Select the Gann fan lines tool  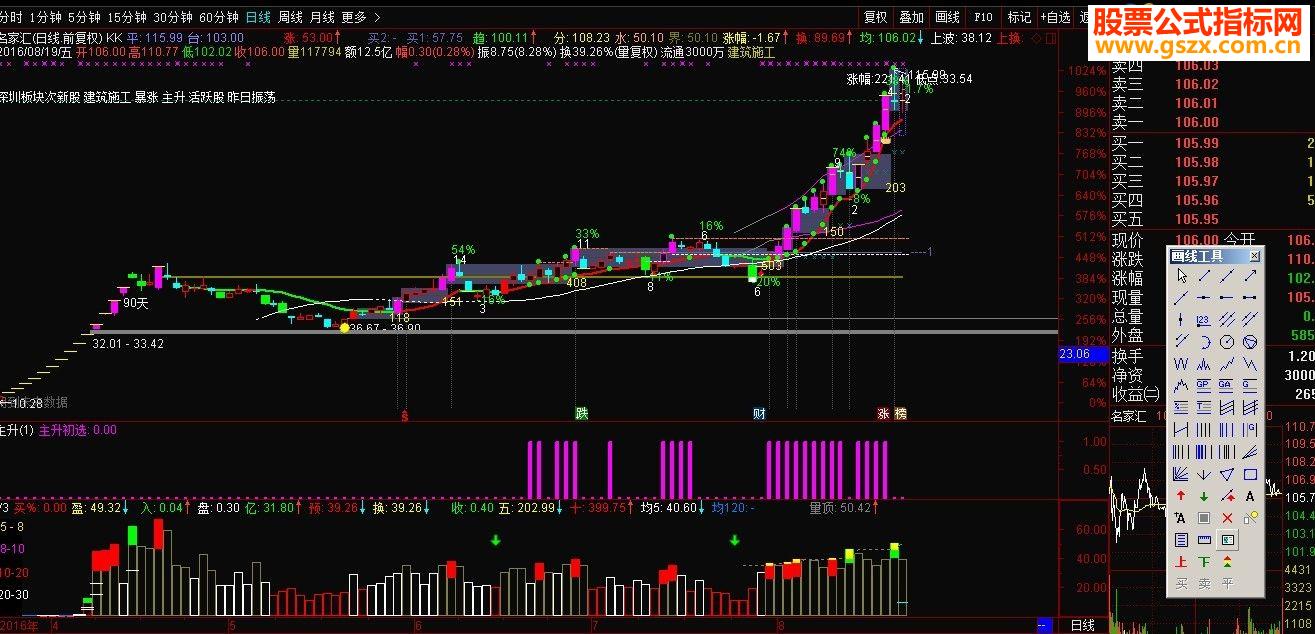pos(1182,473)
